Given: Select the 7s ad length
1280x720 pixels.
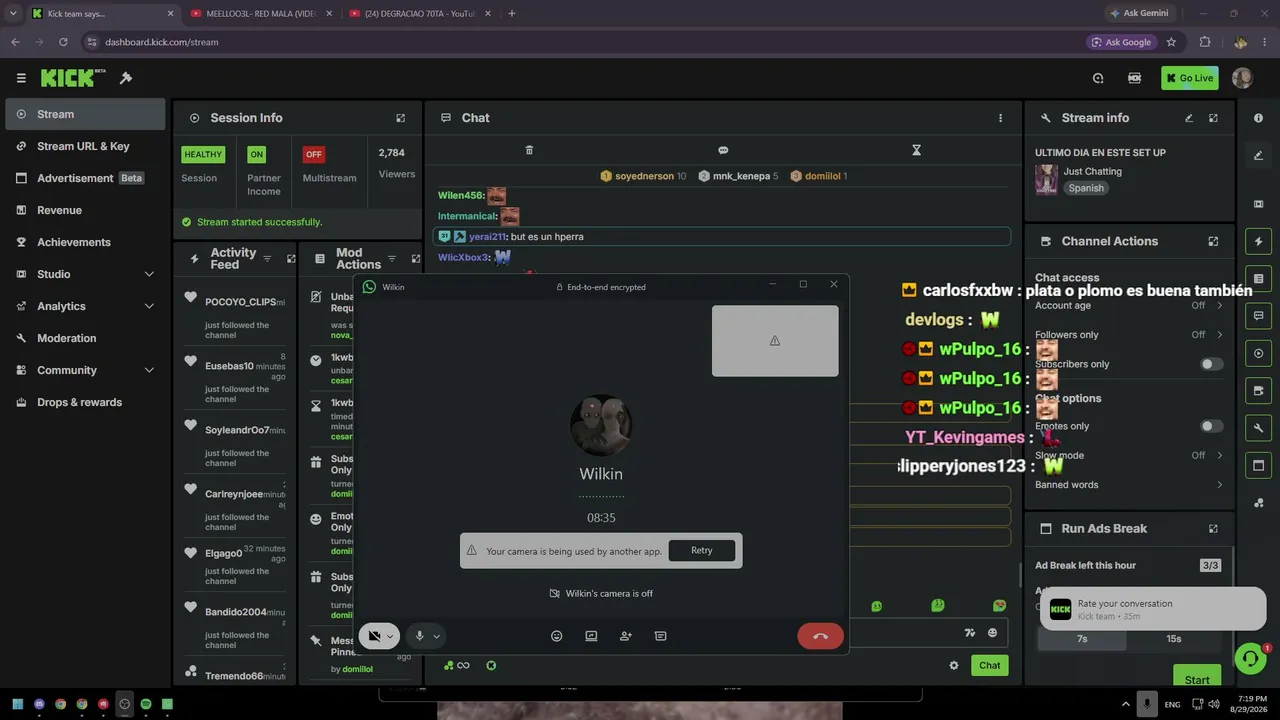Looking at the screenshot, I should [1082, 639].
